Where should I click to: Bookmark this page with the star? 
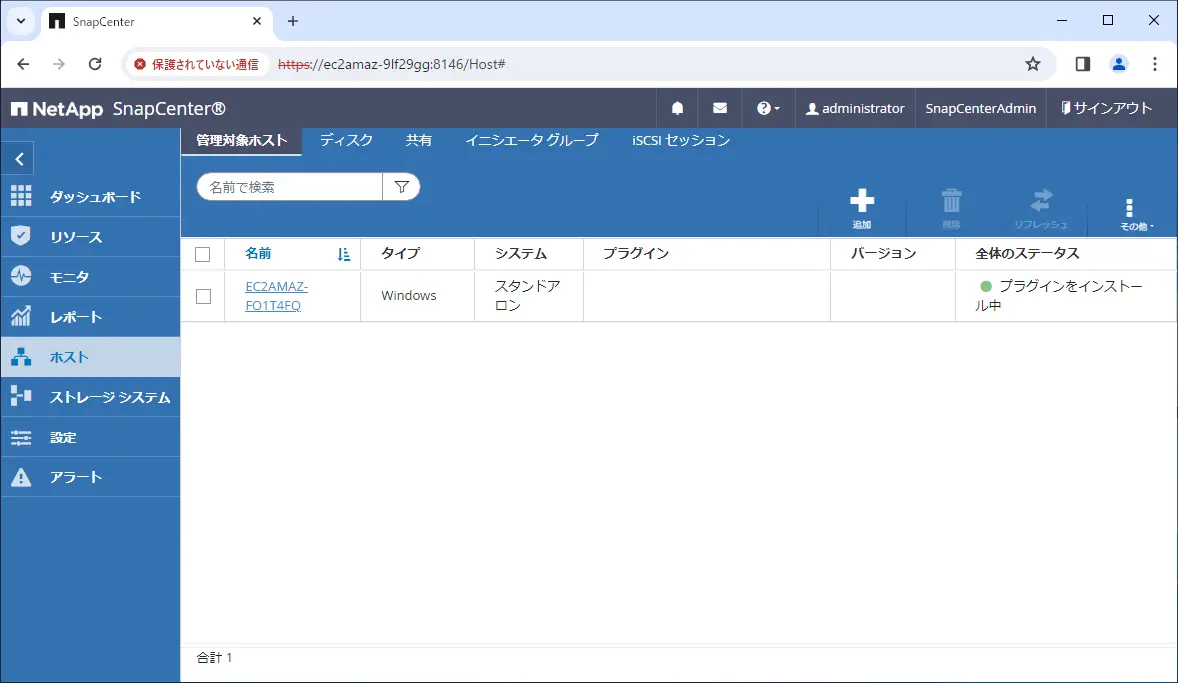1033,64
